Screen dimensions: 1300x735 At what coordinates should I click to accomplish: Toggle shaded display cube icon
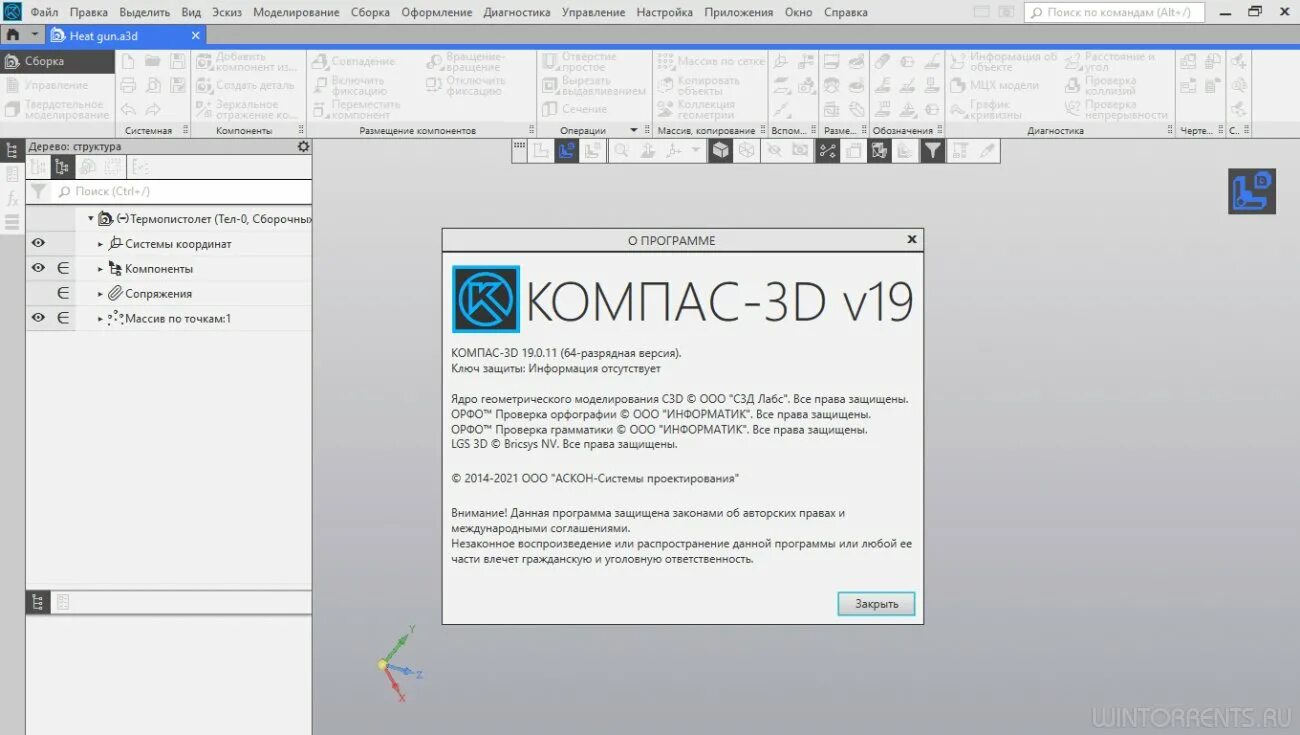tap(720, 151)
